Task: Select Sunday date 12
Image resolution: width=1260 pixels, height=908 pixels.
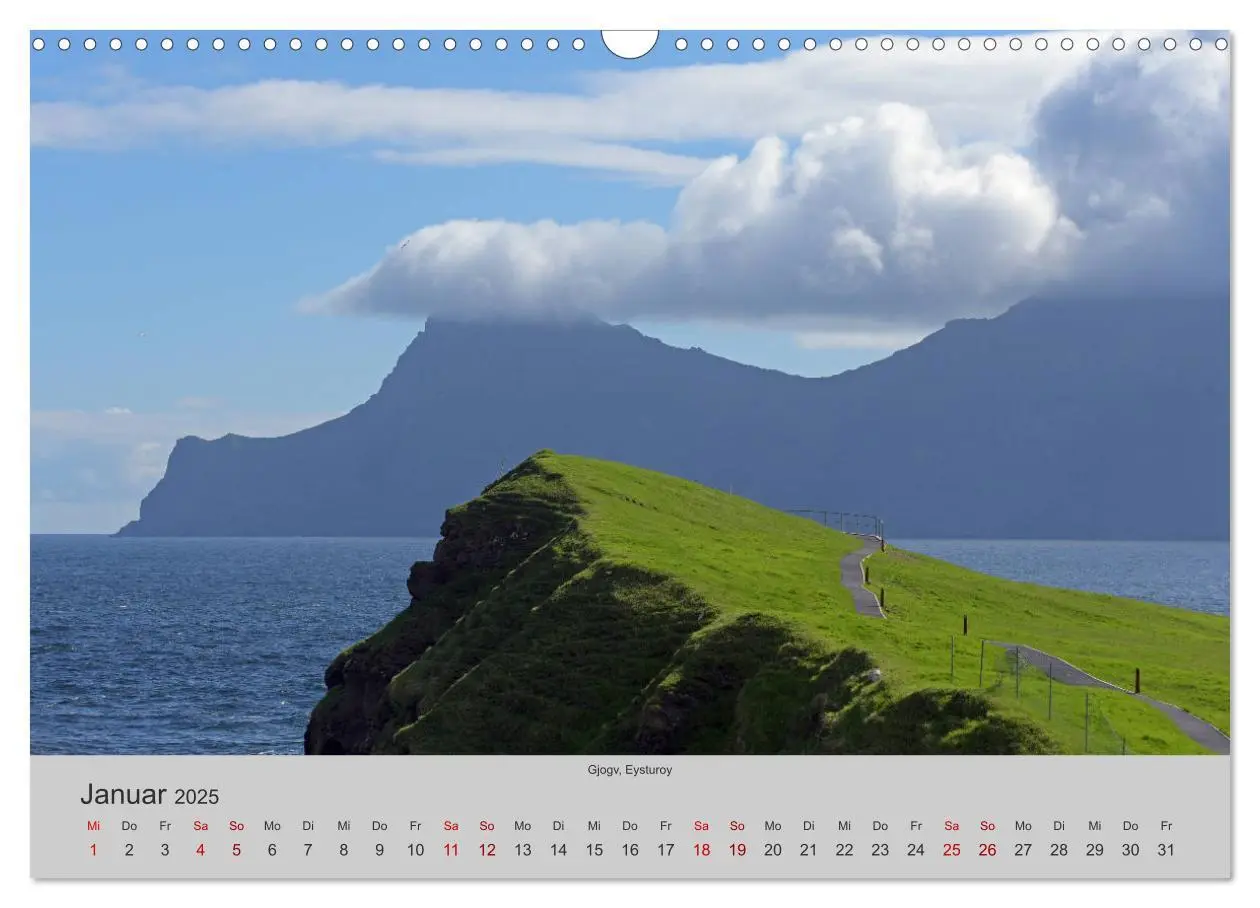Action: click(x=487, y=850)
